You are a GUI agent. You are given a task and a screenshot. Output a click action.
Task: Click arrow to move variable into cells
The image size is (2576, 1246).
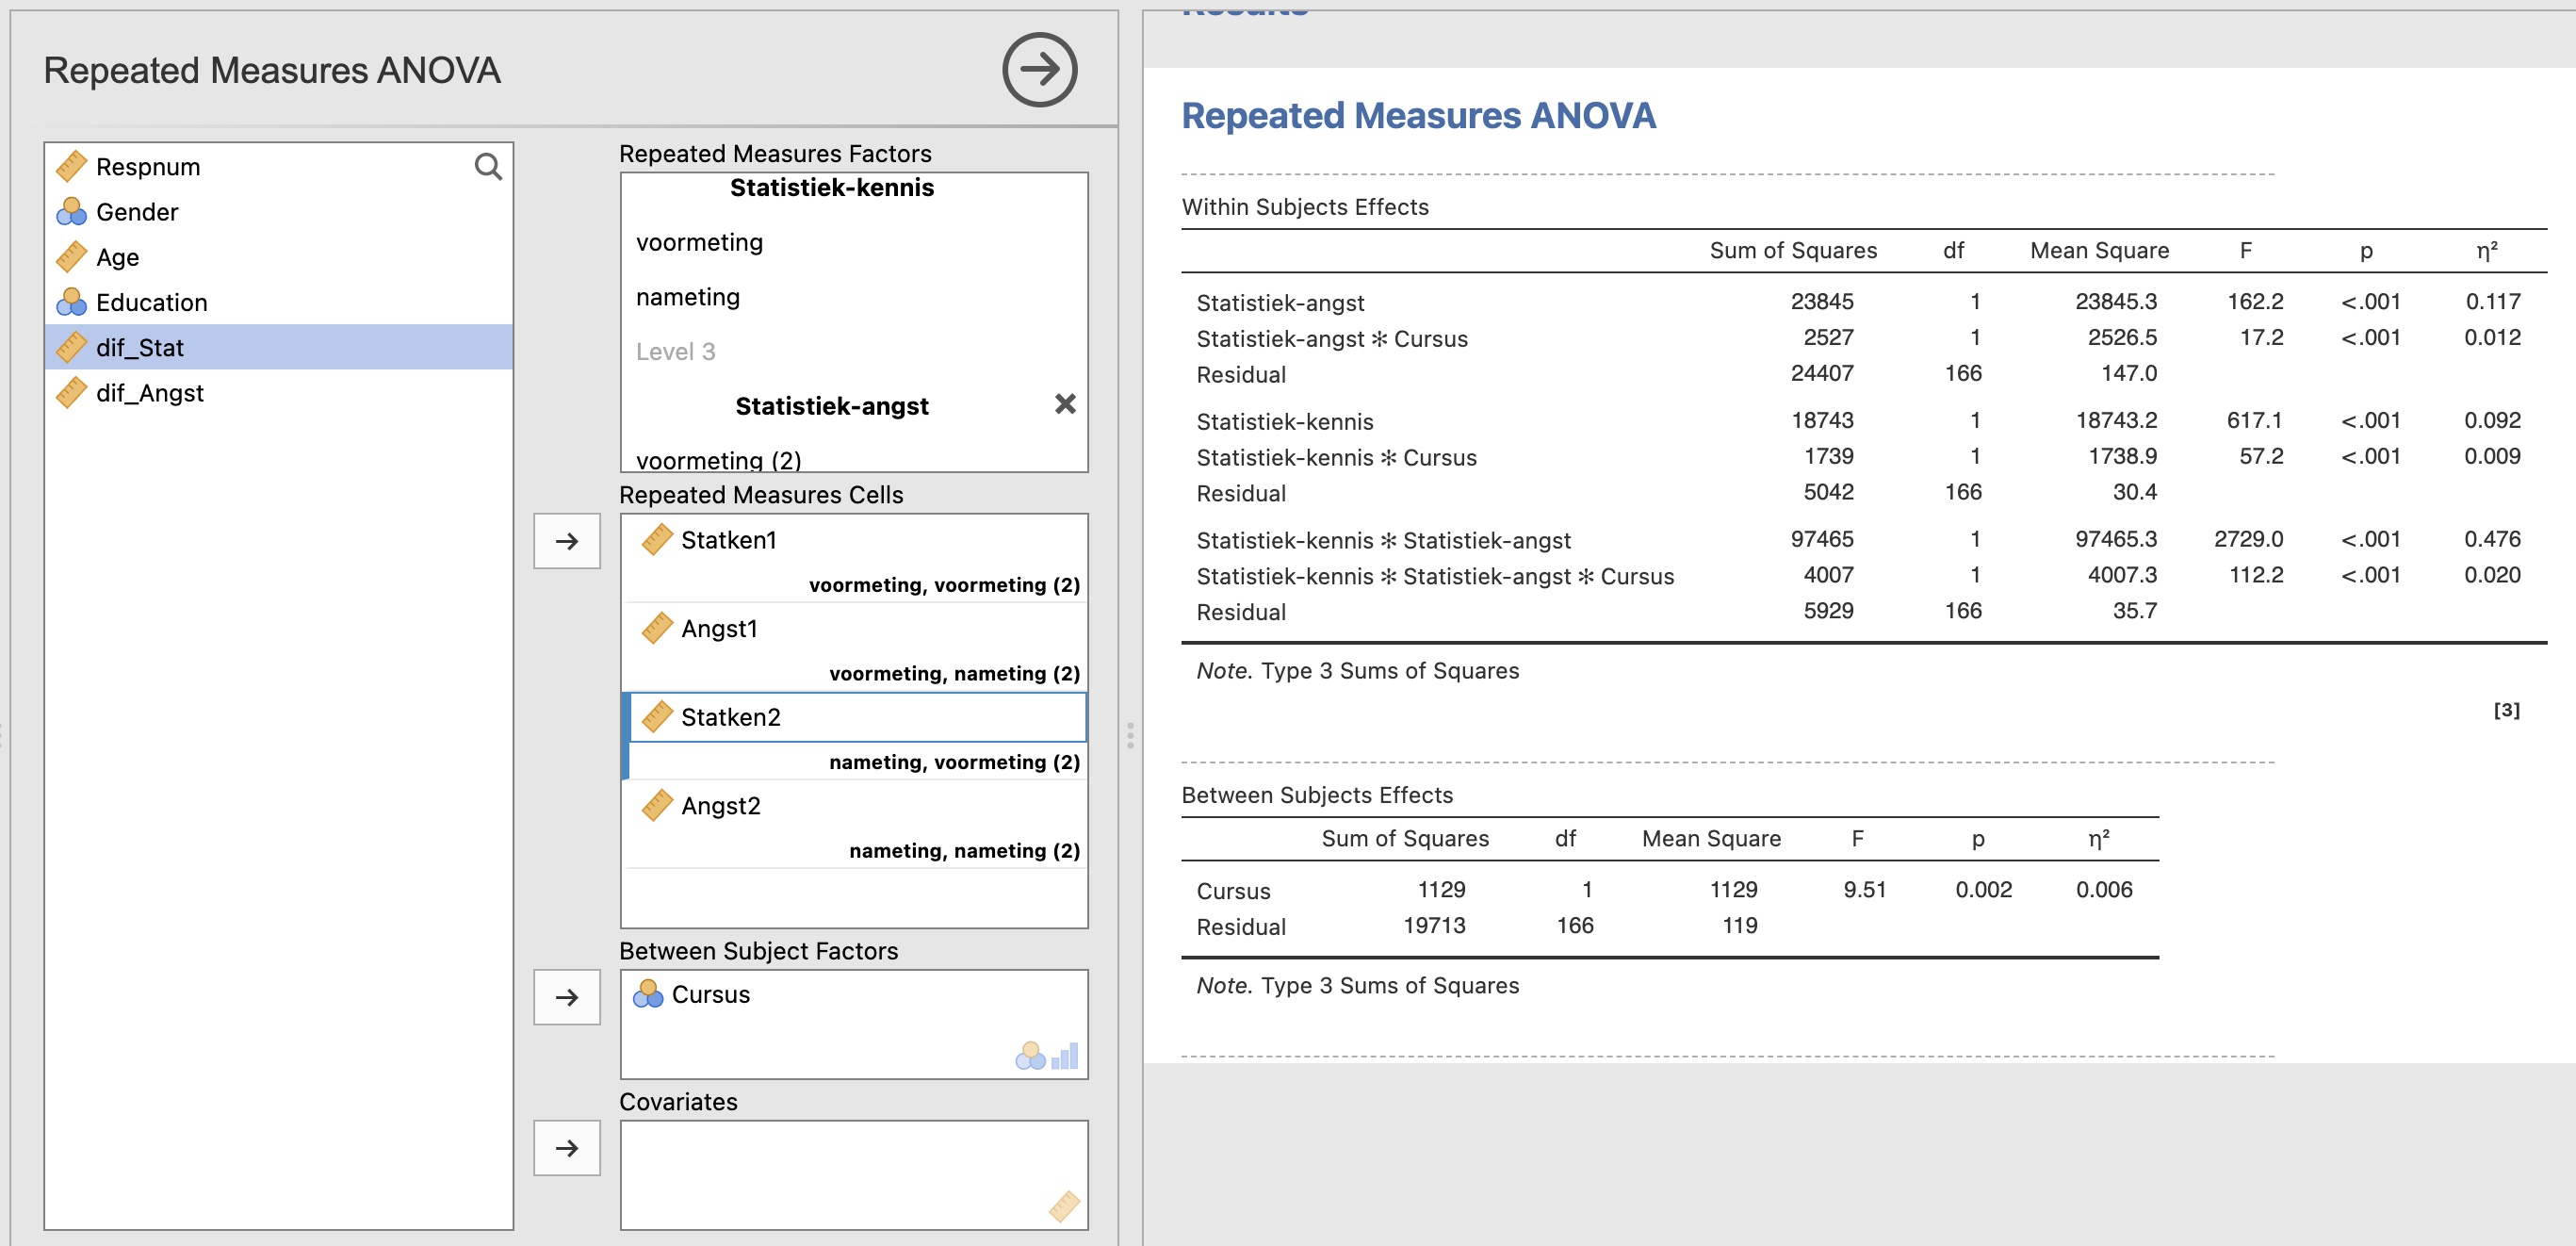click(567, 541)
